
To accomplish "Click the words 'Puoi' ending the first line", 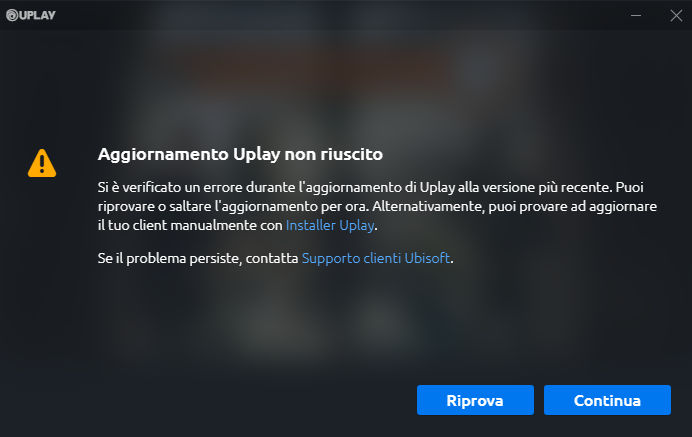I will (x=630, y=187).
